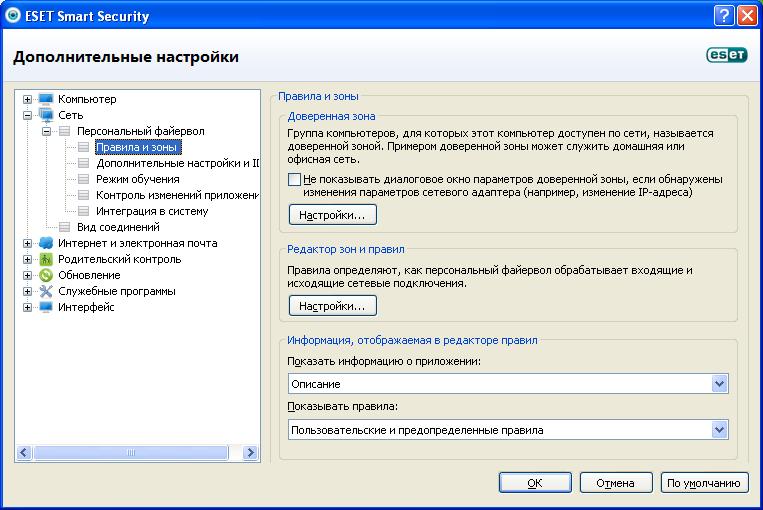Select the Компьютер tree label
The image size is (763, 510).
(87, 99)
